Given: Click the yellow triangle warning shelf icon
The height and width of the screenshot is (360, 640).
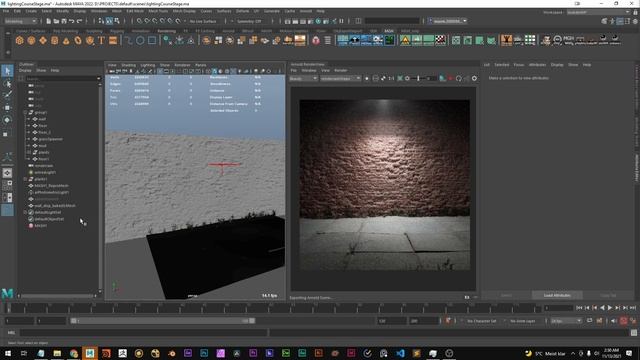Looking at the screenshot, I should point(405,40).
